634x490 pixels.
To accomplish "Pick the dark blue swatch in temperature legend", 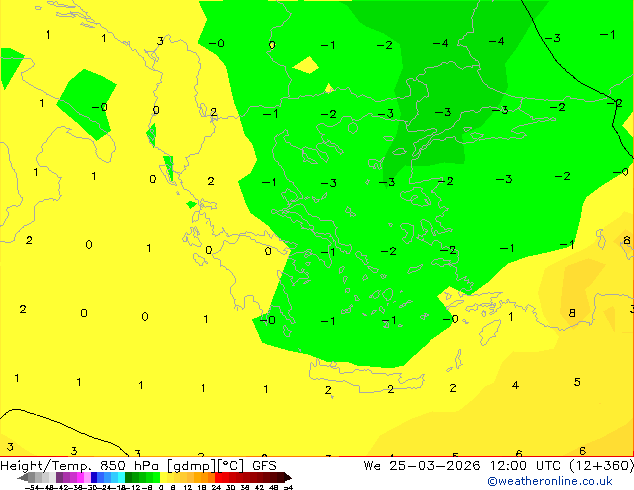I will point(94,477).
